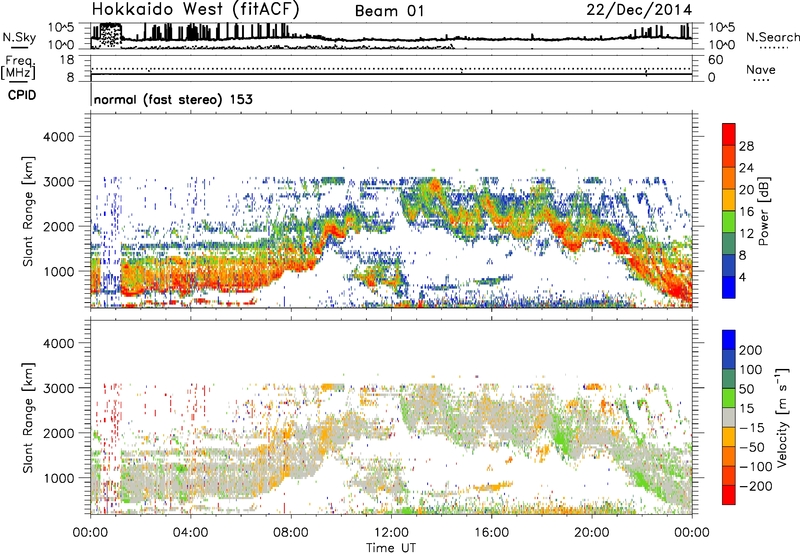The width and height of the screenshot is (800, 554).
Task: Select the 'CPID' row label
Action: point(22,95)
